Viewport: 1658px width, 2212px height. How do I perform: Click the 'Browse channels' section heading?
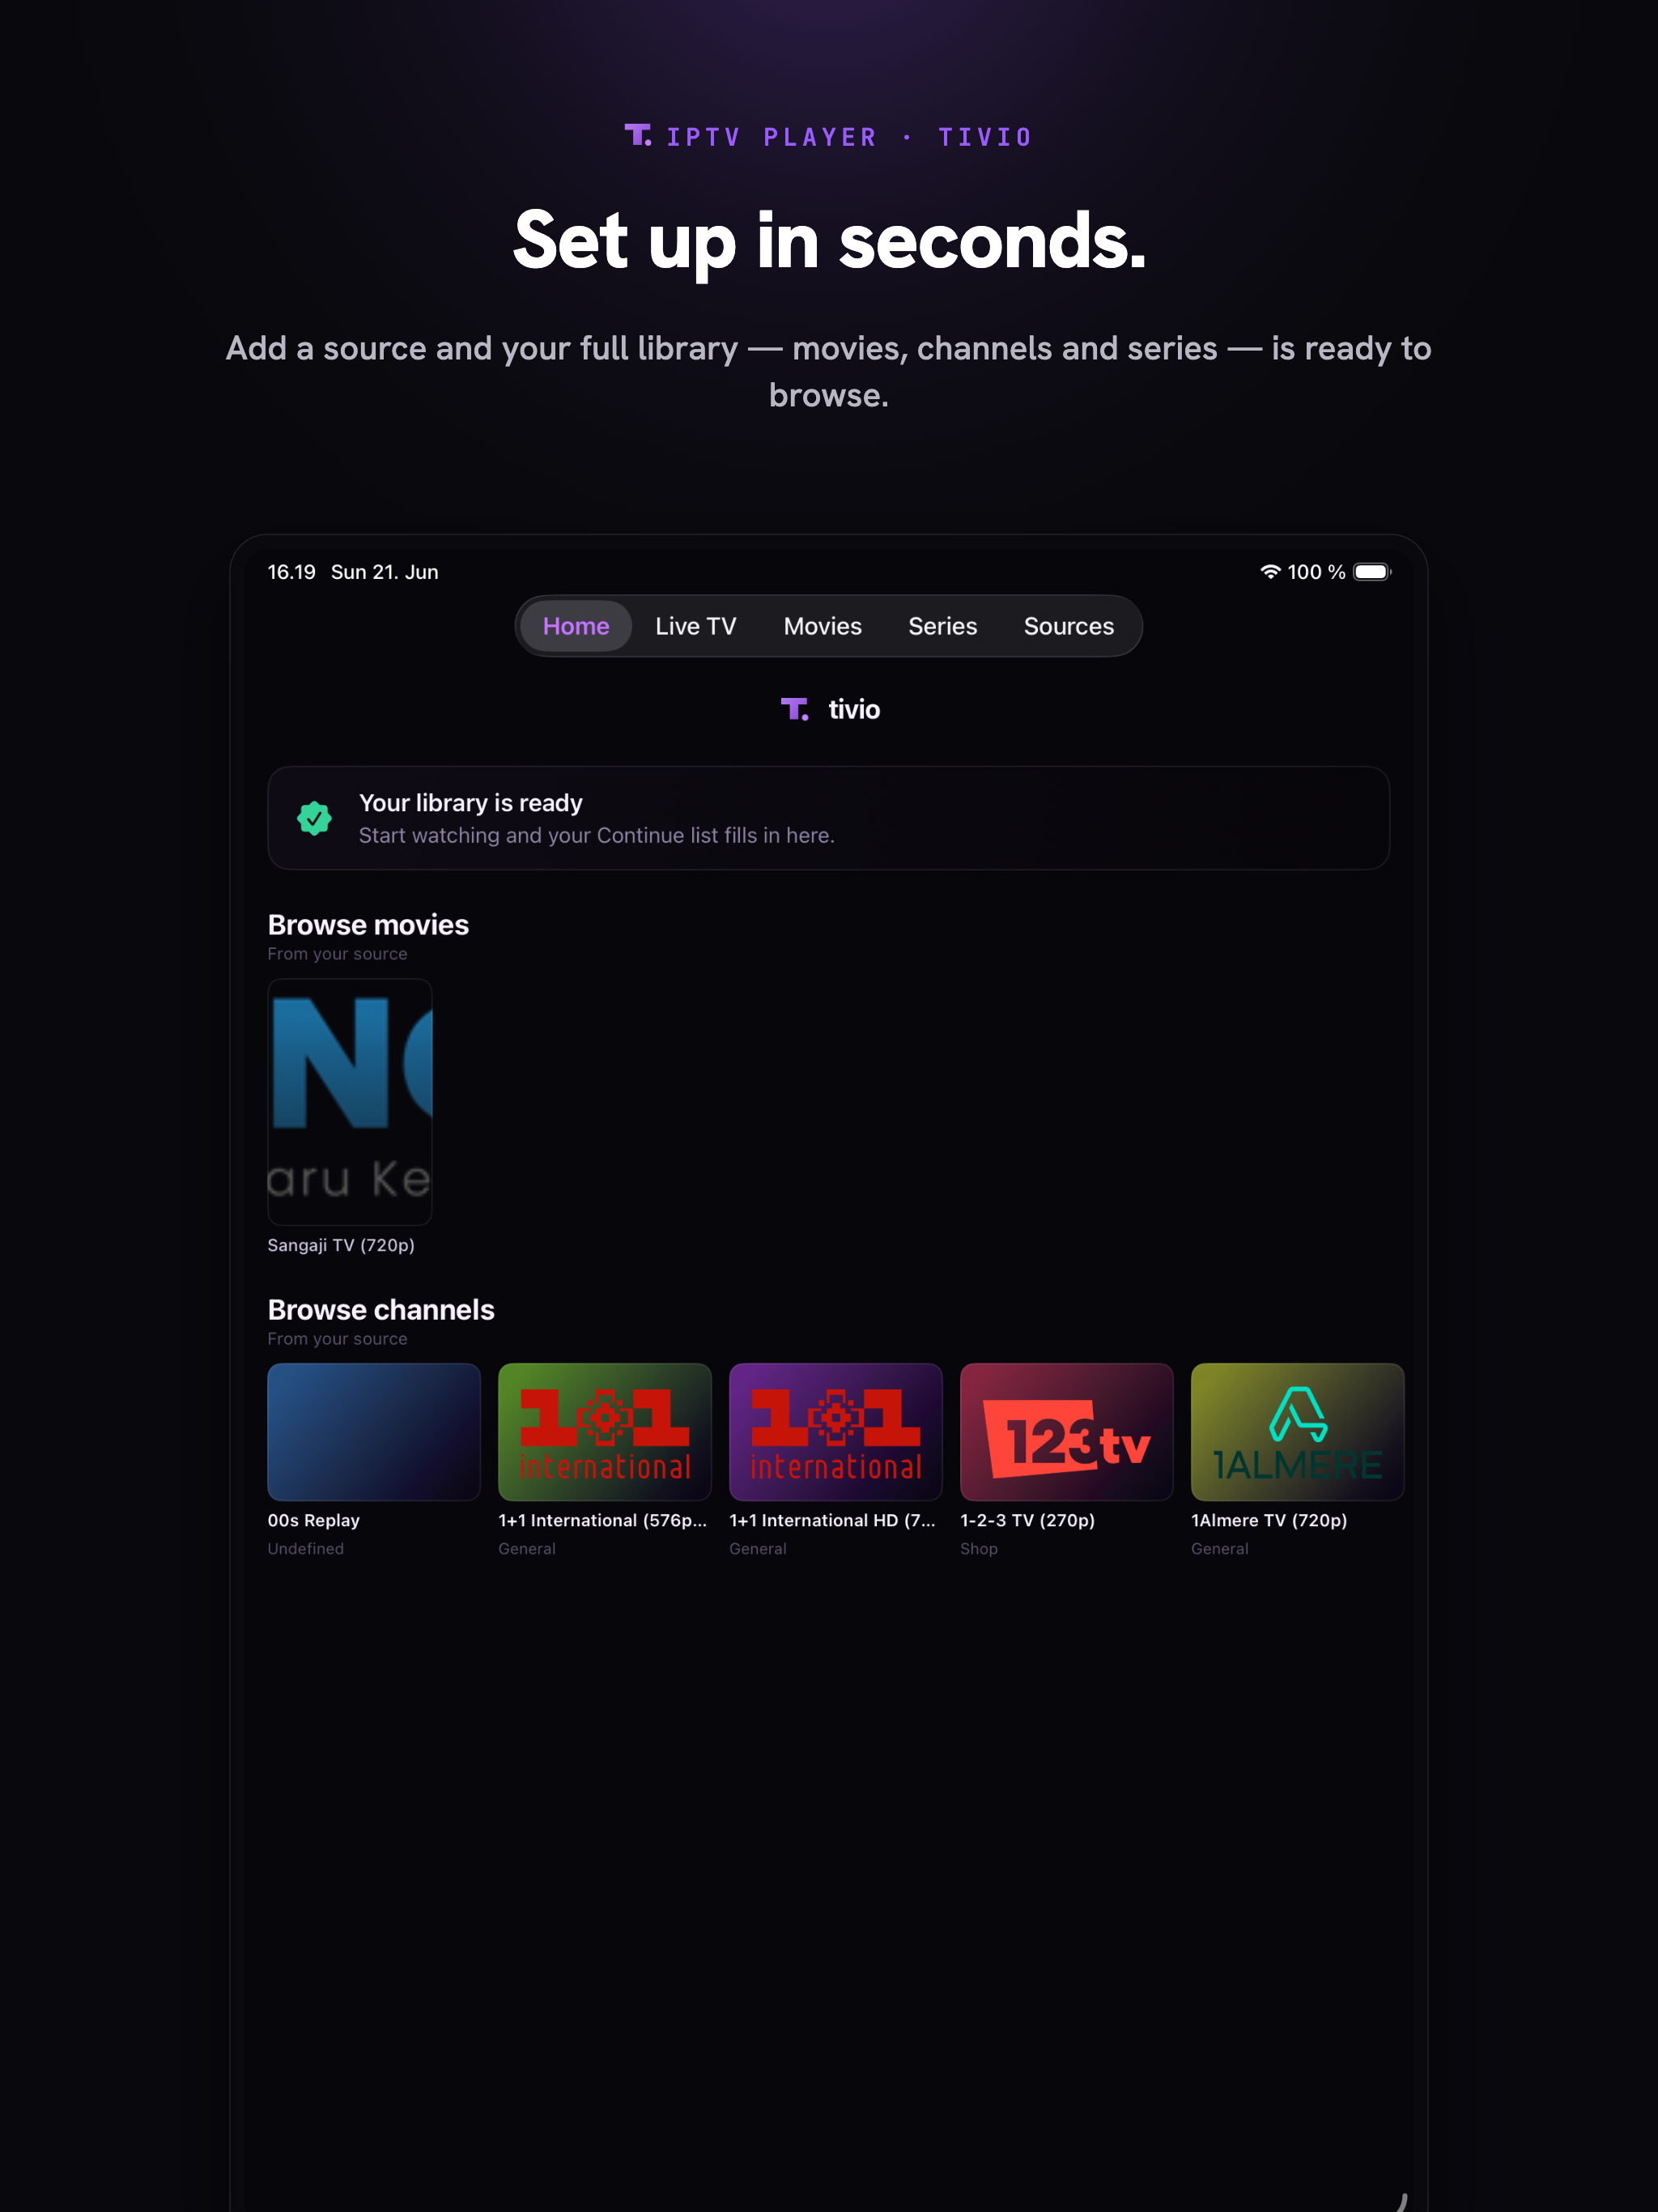pos(381,1310)
